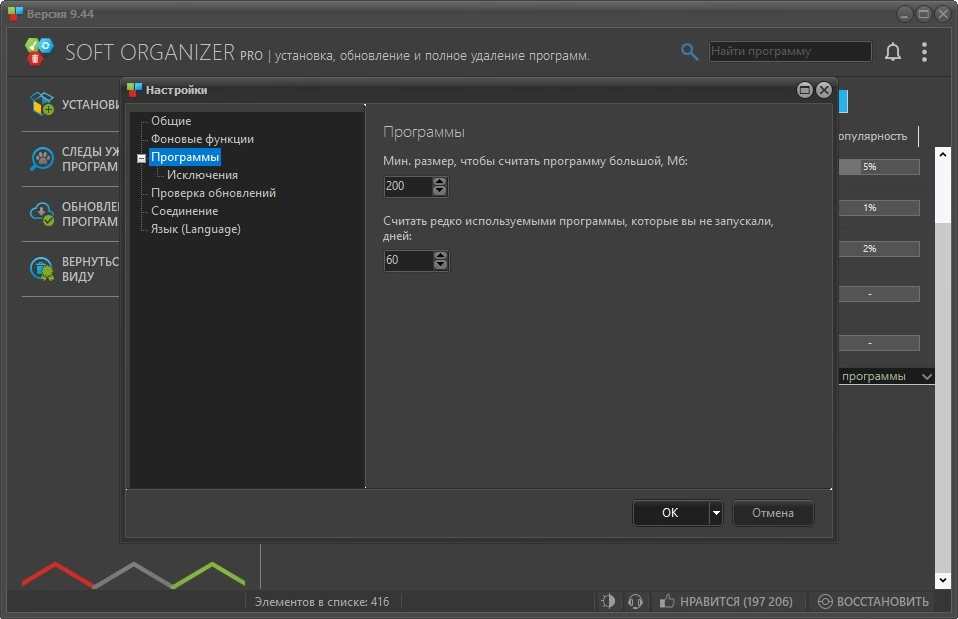Open Язык (Language) settings
Image resolution: width=958 pixels, height=619 pixels.
[x=196, y=229]
